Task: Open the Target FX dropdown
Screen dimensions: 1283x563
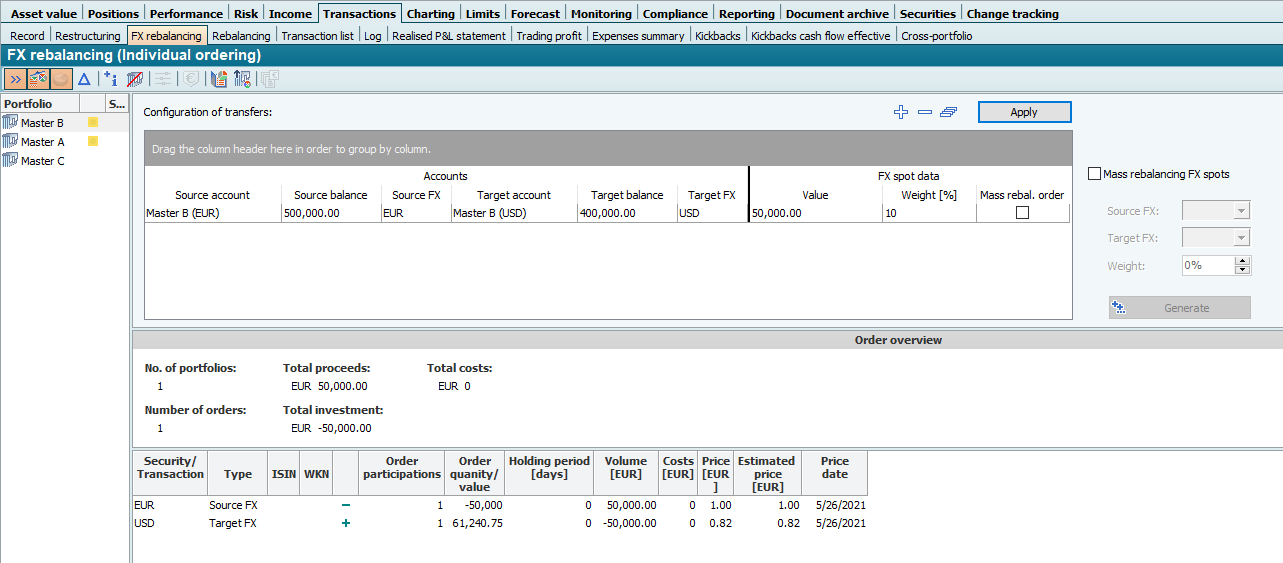Action: click(1241, 238)
